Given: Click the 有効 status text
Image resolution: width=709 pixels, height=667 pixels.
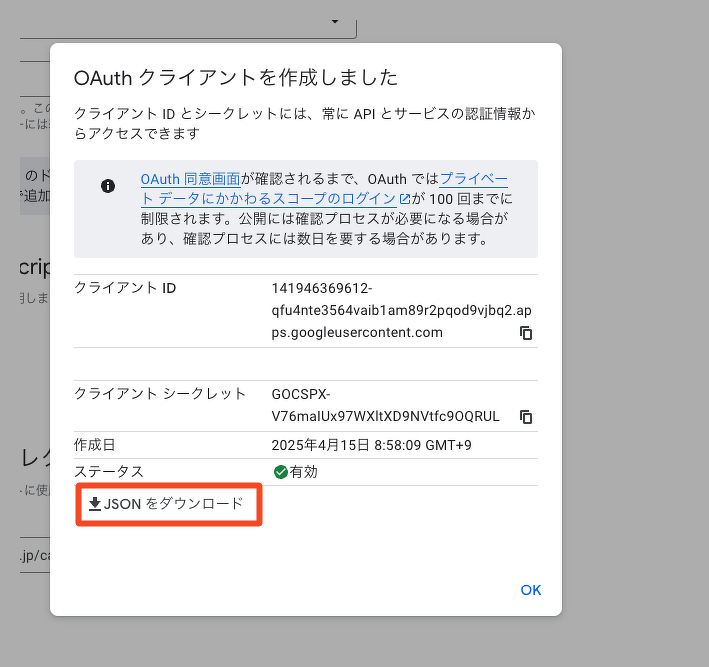Looking at the screenshot, I should pos(303,471).
